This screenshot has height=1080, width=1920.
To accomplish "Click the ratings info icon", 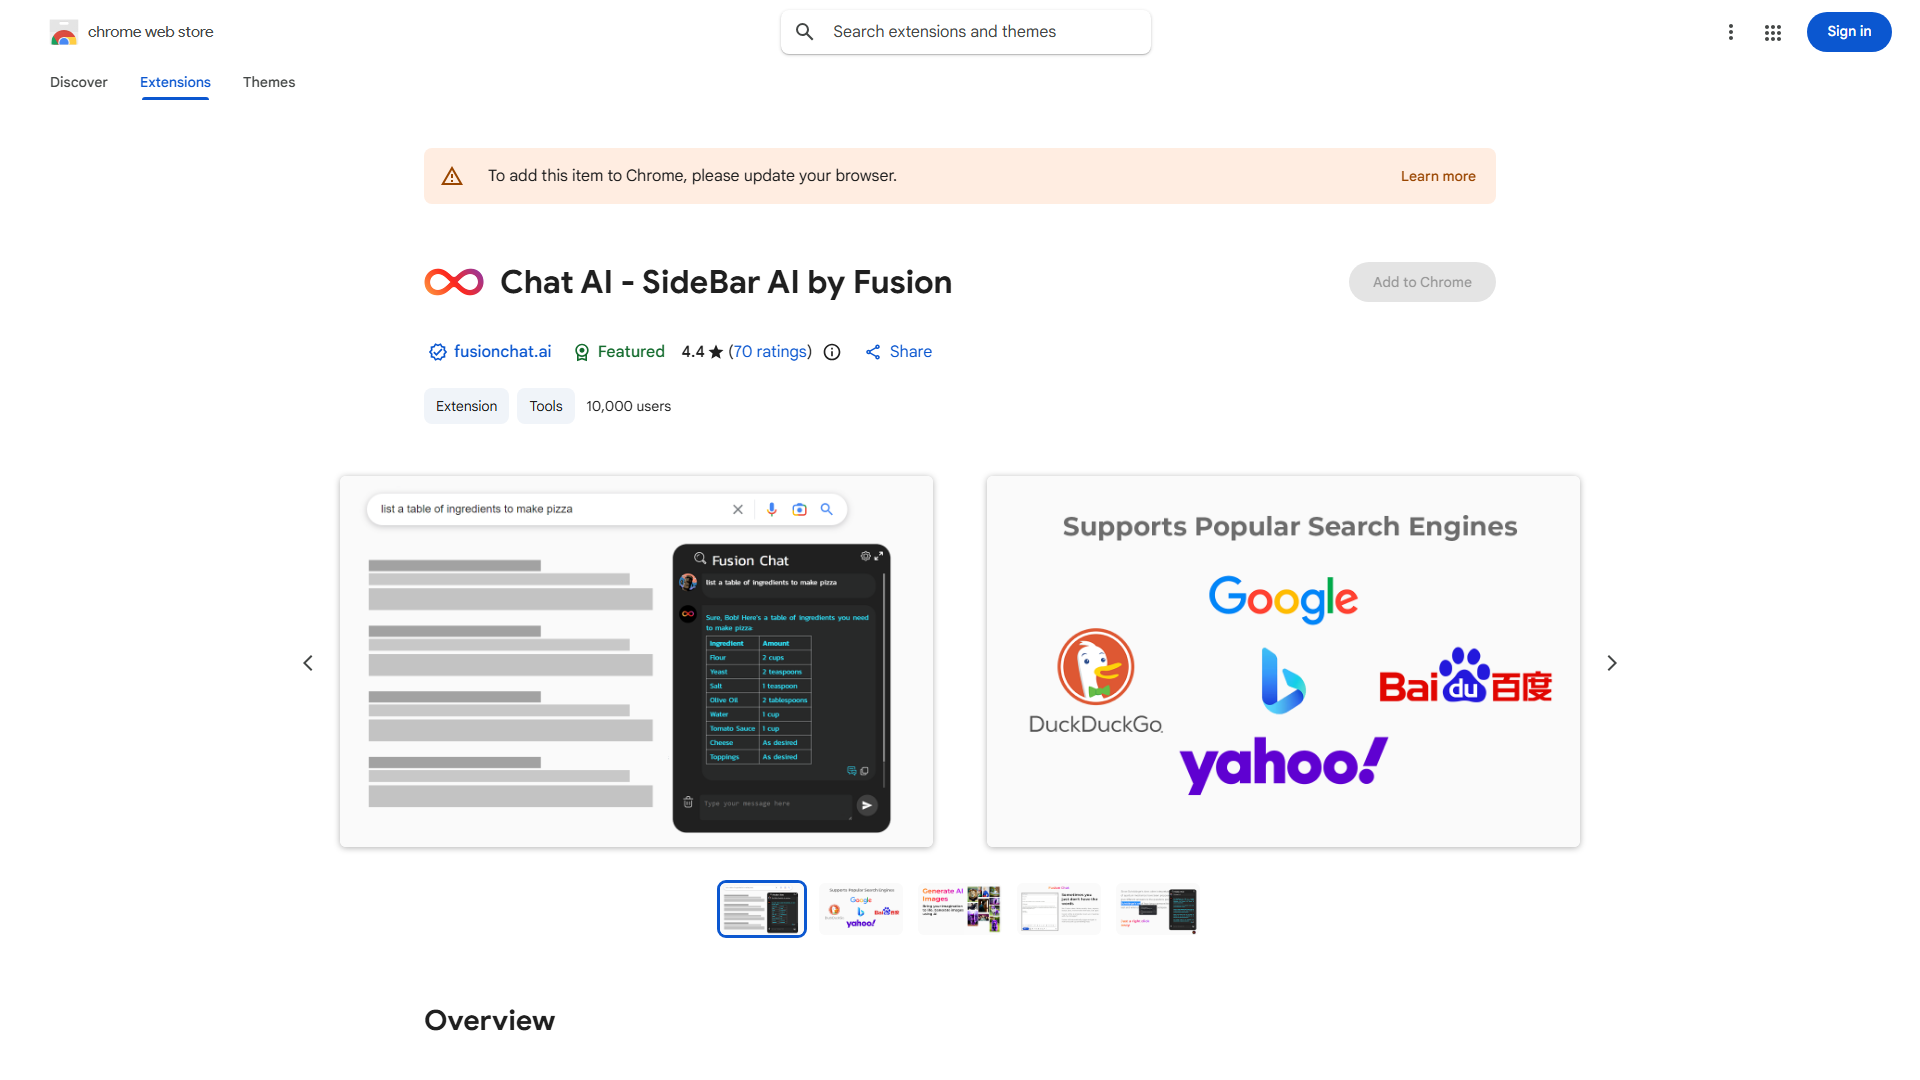I will 832,352.
